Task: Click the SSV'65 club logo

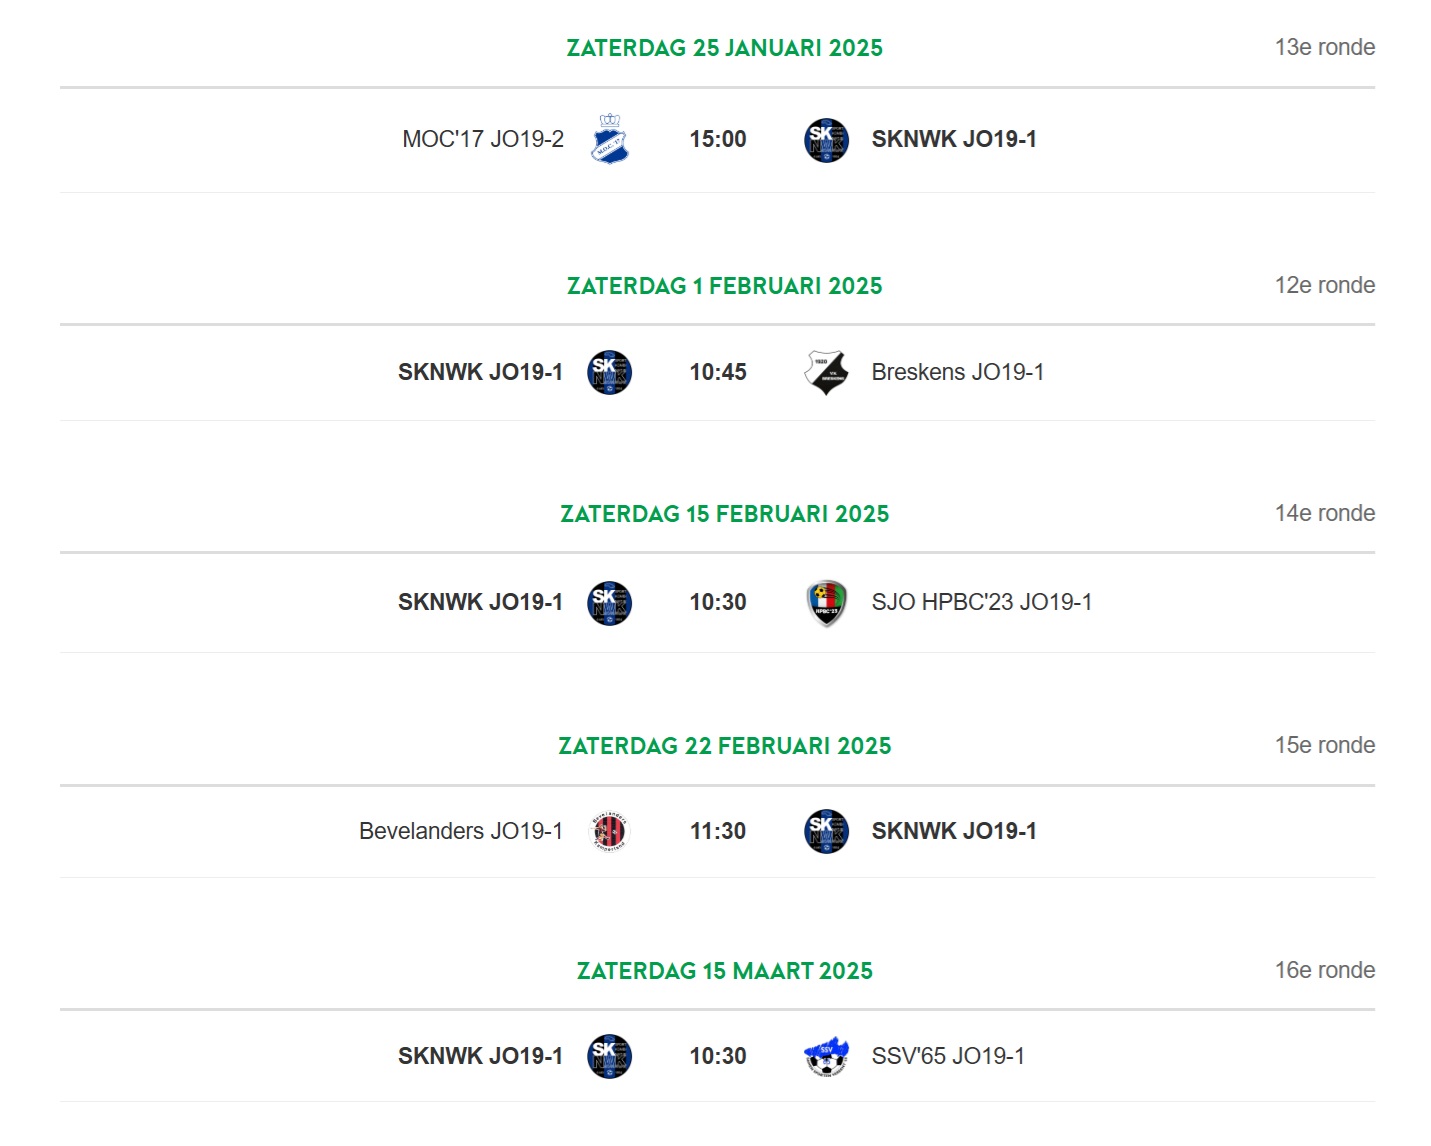Action: (826, 1056)
